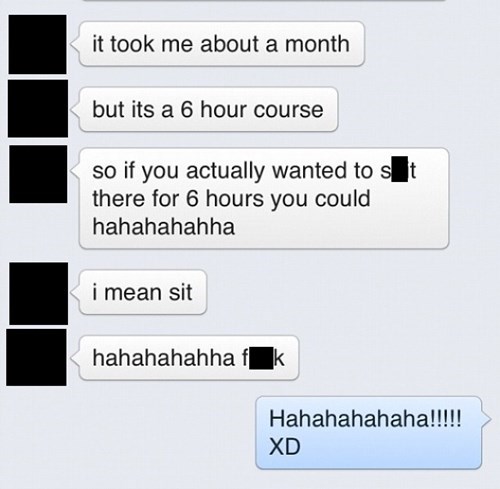Click 'there for 6 hours you could' line
Screen dimensions: 500x489
(231, 199)
